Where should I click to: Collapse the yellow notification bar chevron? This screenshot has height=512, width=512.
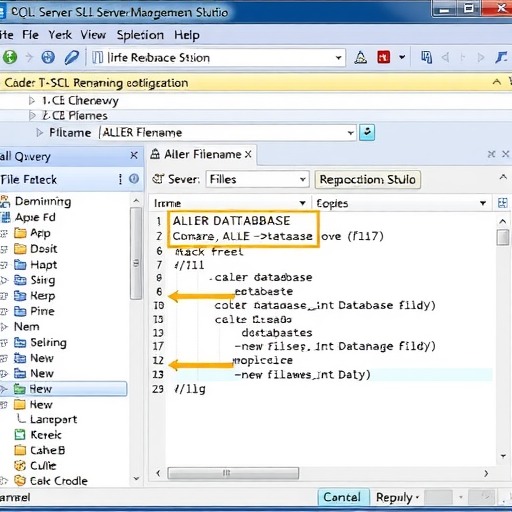[497, 82]
